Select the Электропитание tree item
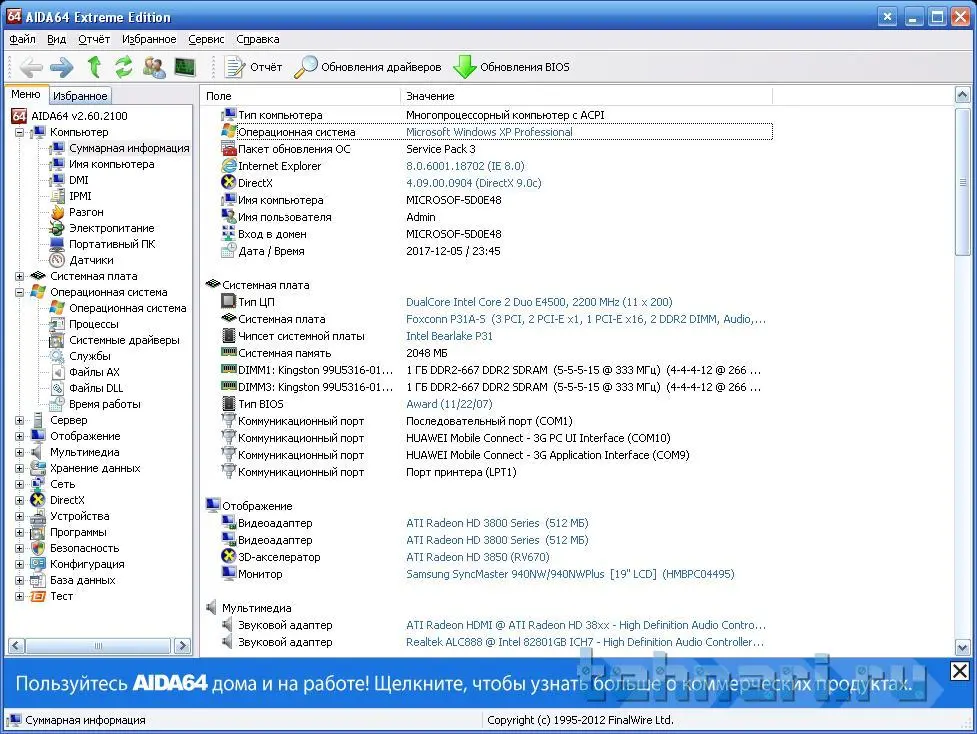The height and width of the screenshot is (734, 977). (112, 228)
